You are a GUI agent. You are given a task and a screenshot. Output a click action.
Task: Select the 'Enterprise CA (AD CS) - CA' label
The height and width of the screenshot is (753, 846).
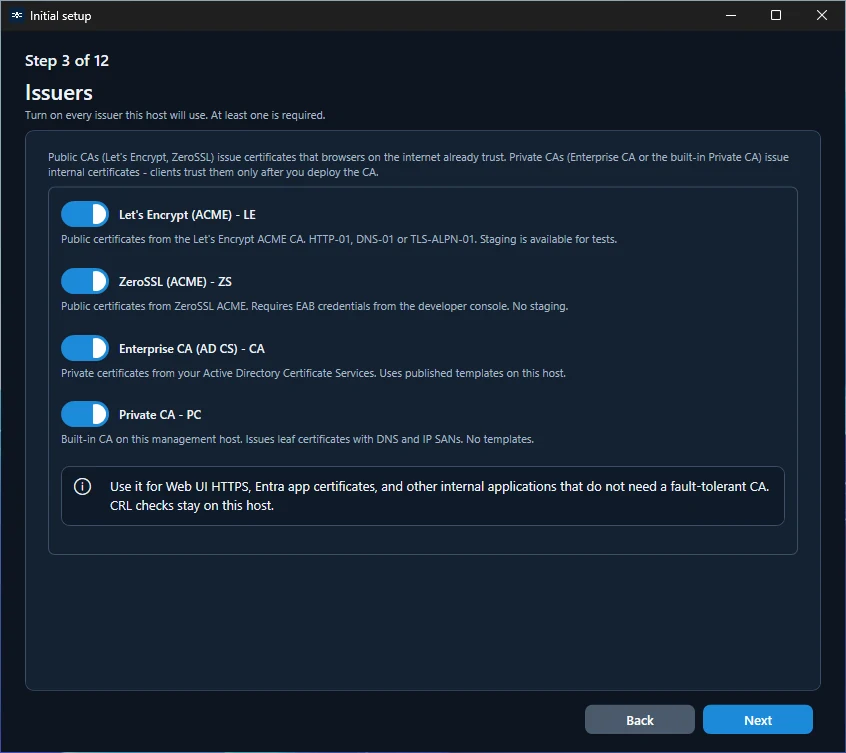tap(192, 348)
